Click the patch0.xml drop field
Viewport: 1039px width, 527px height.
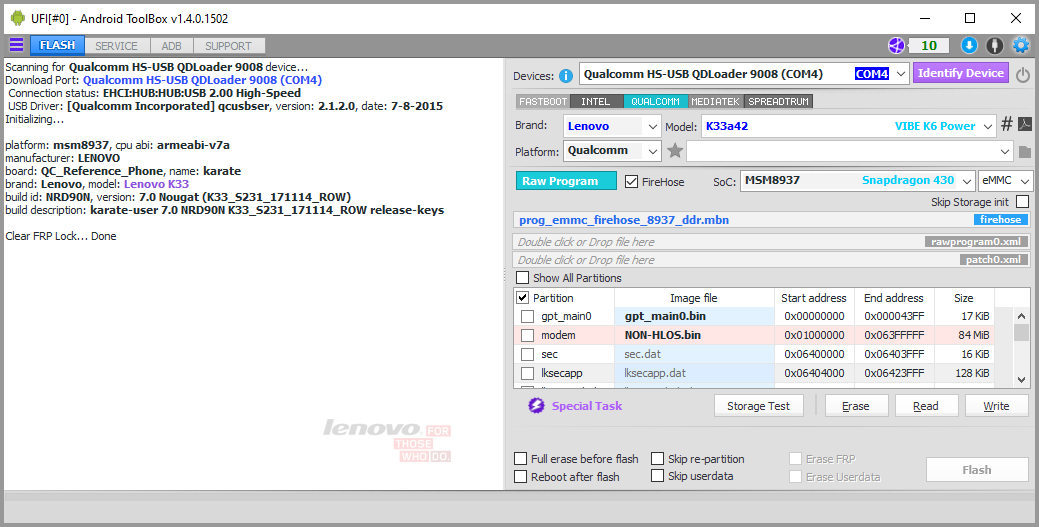tap(772, 260)
